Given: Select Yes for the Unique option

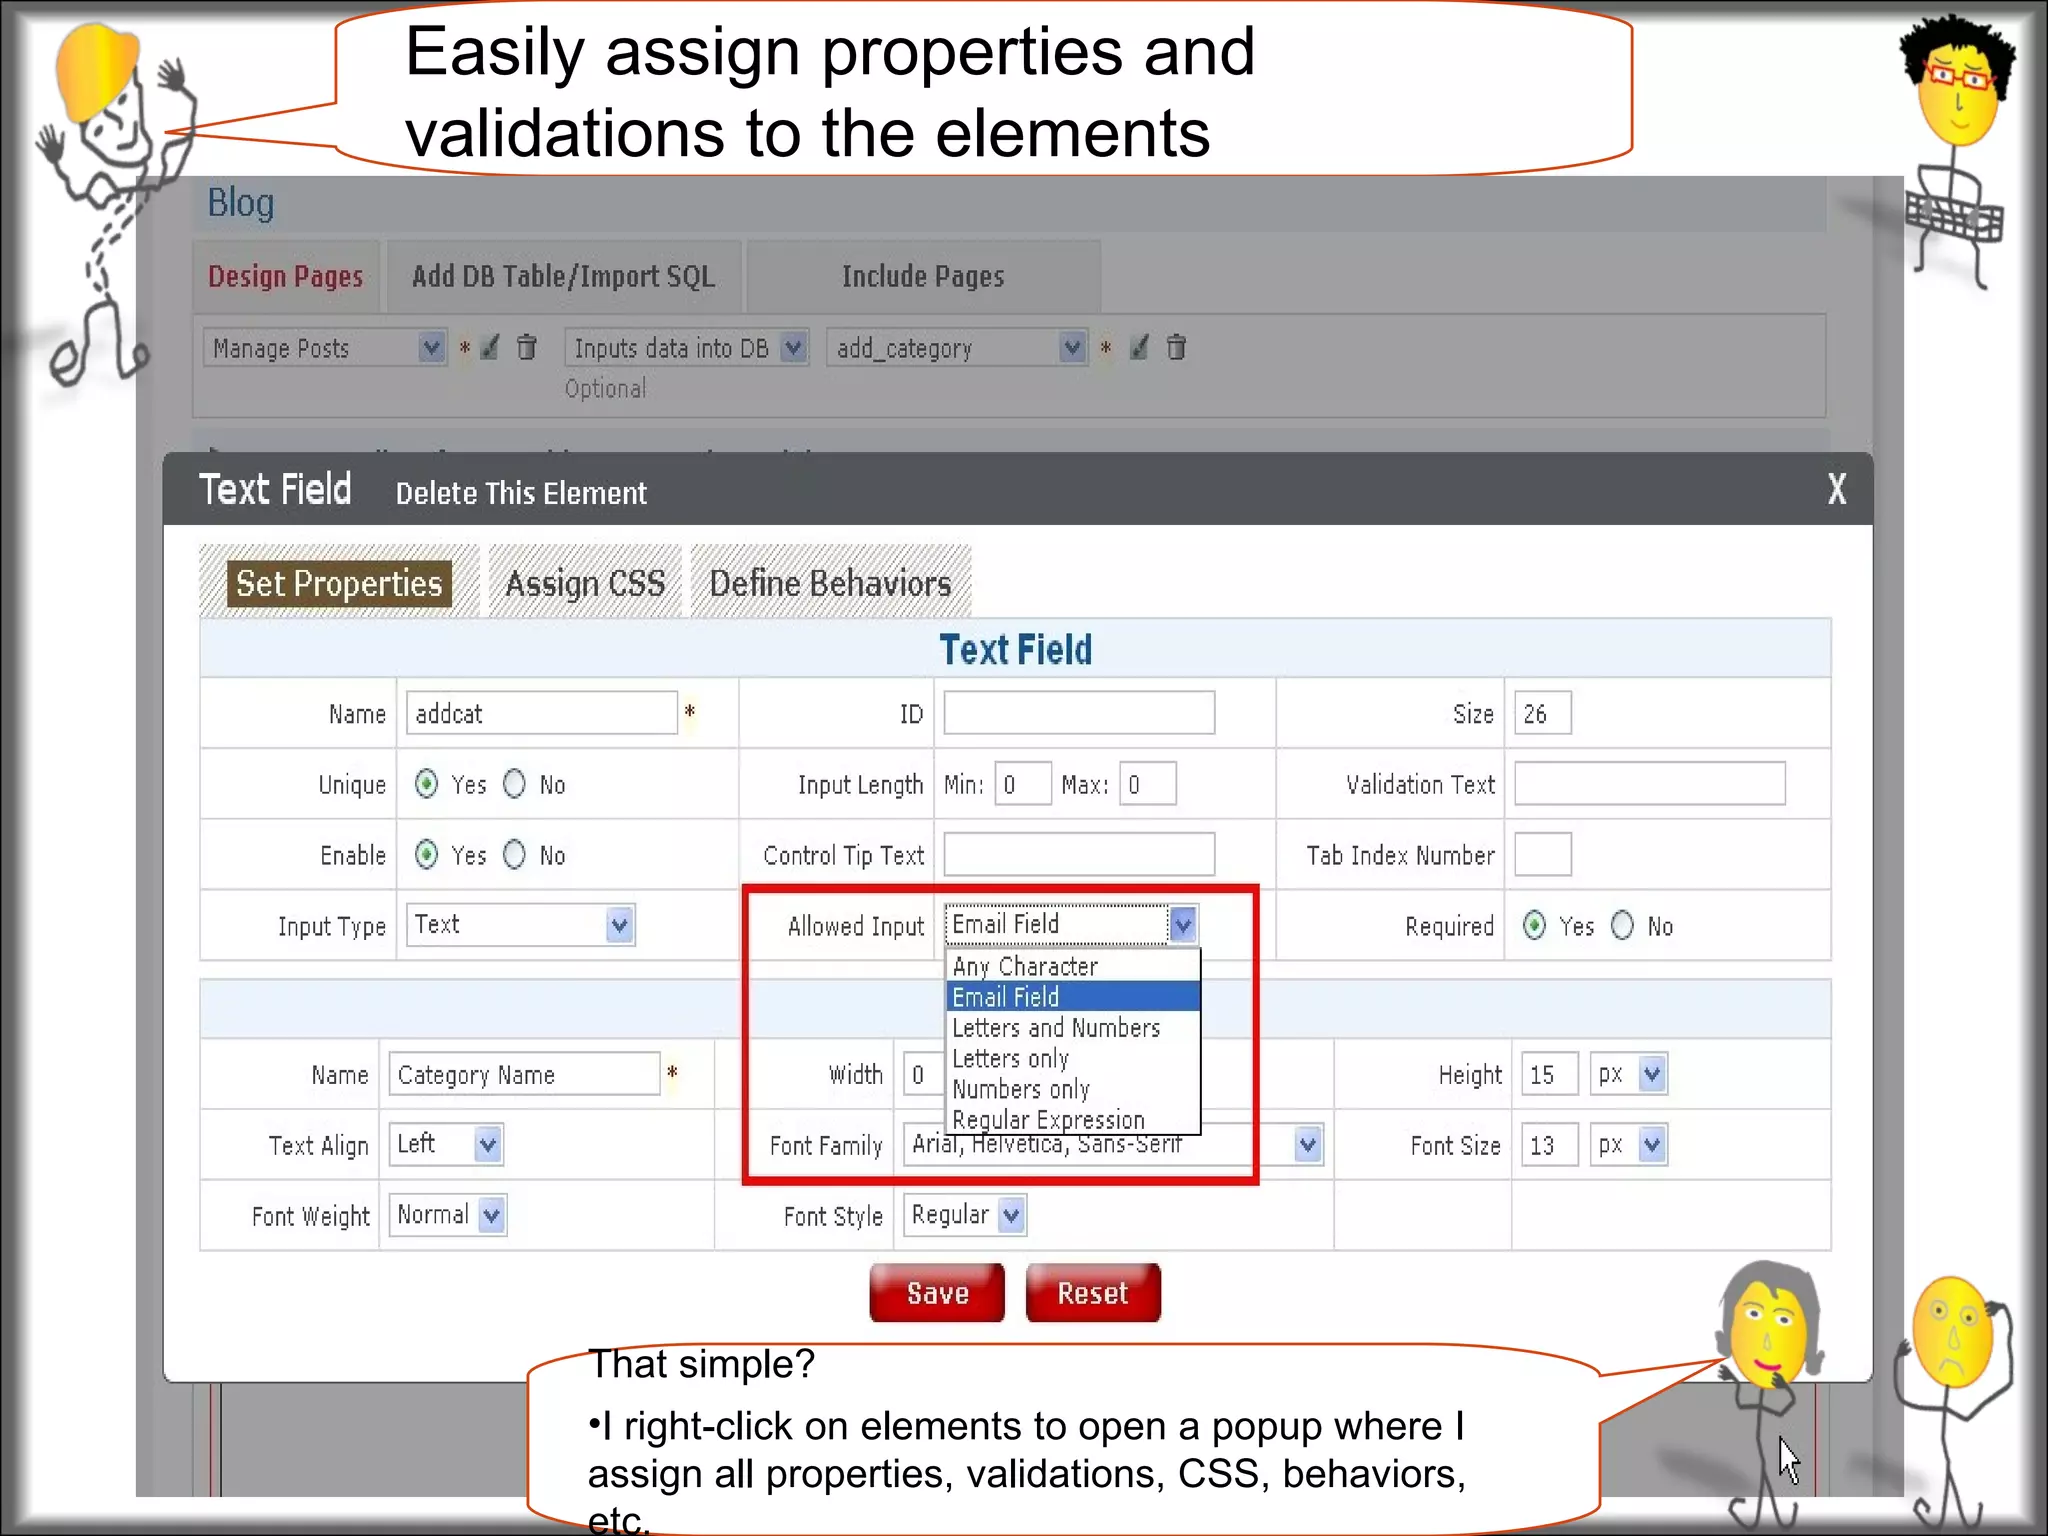Looking at the screenshot, I should click(426, 784).
